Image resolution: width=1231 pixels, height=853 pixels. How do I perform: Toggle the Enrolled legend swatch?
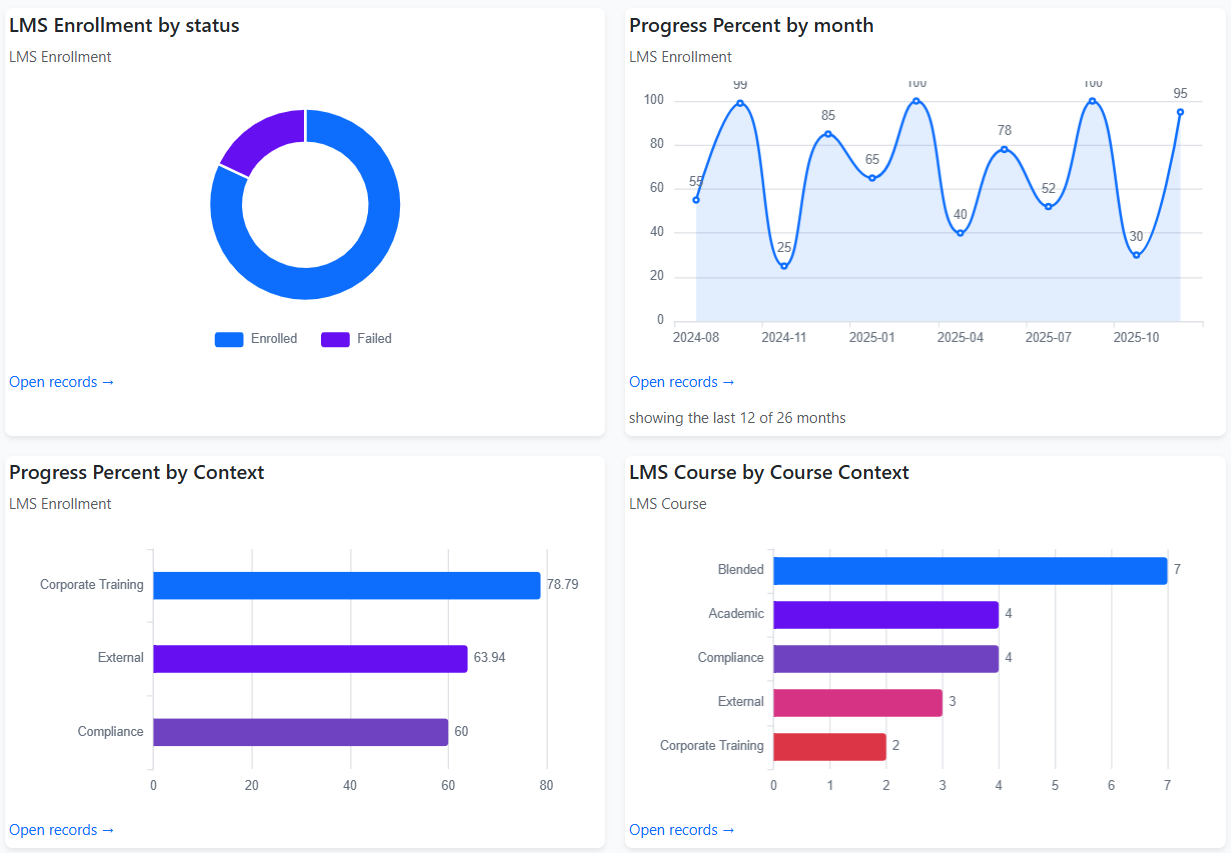229,339
